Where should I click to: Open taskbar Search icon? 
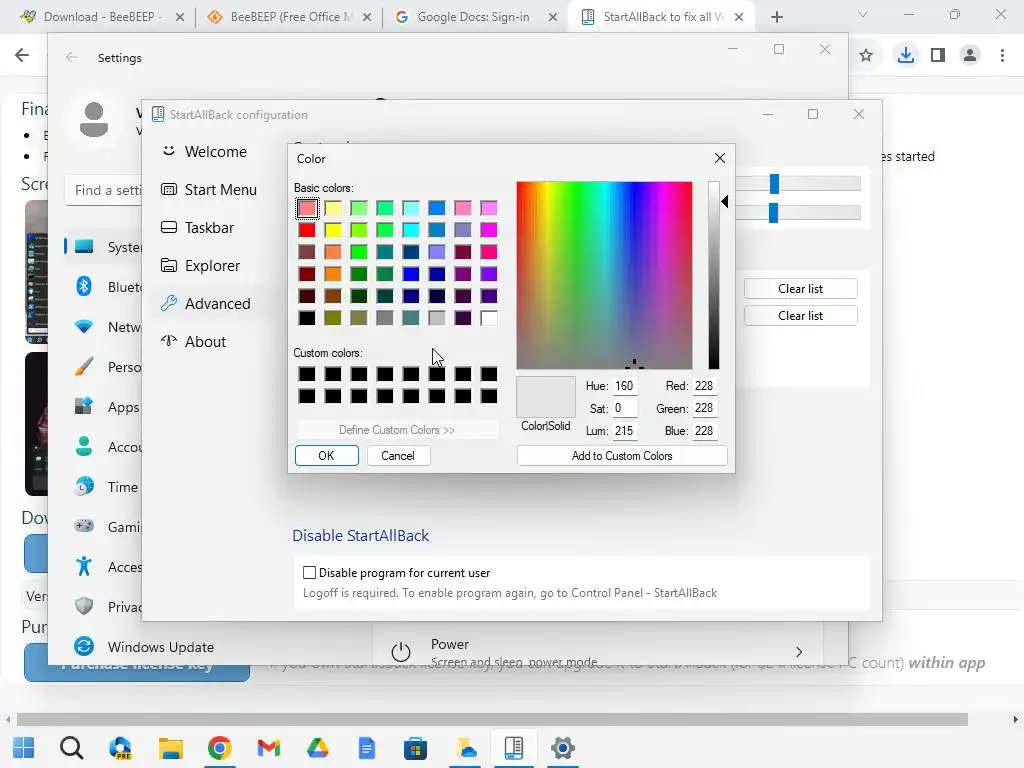(x=72, y=748)
